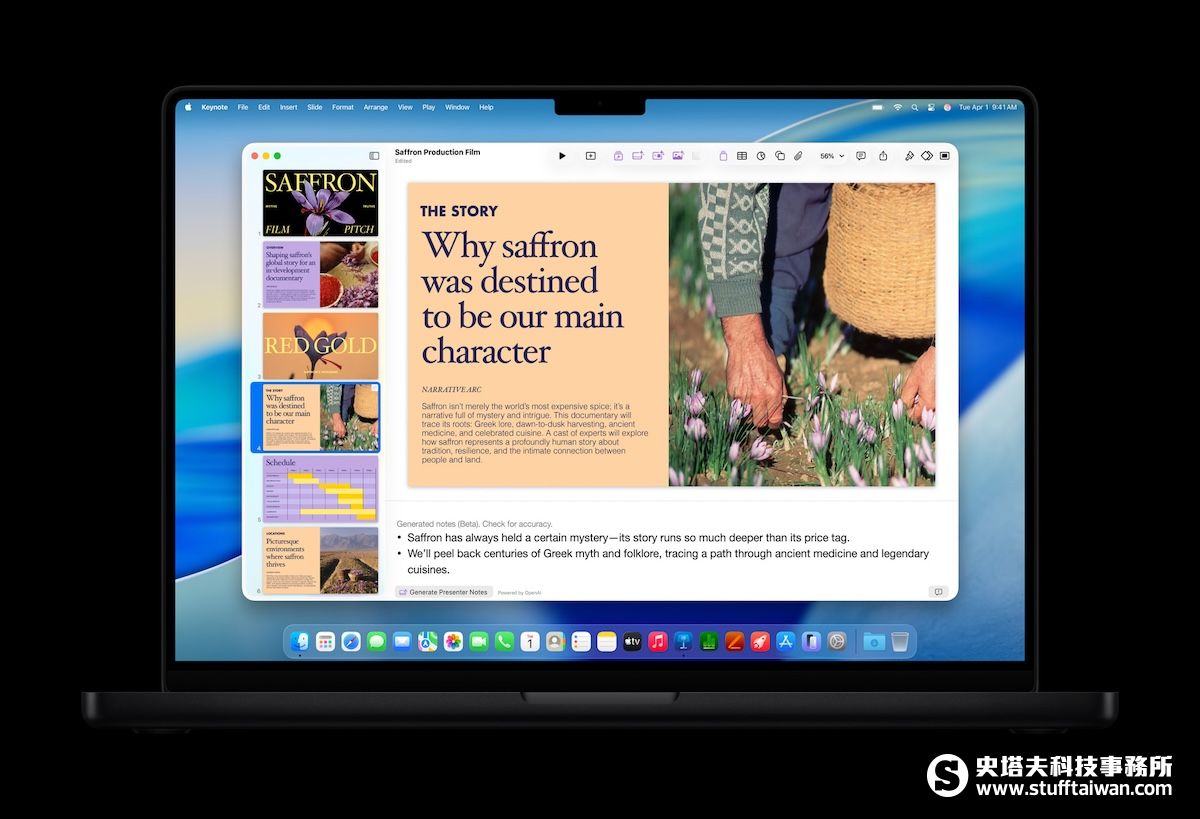
Task: Insert a table from the toolbar
Action: (x=742, y=156)
